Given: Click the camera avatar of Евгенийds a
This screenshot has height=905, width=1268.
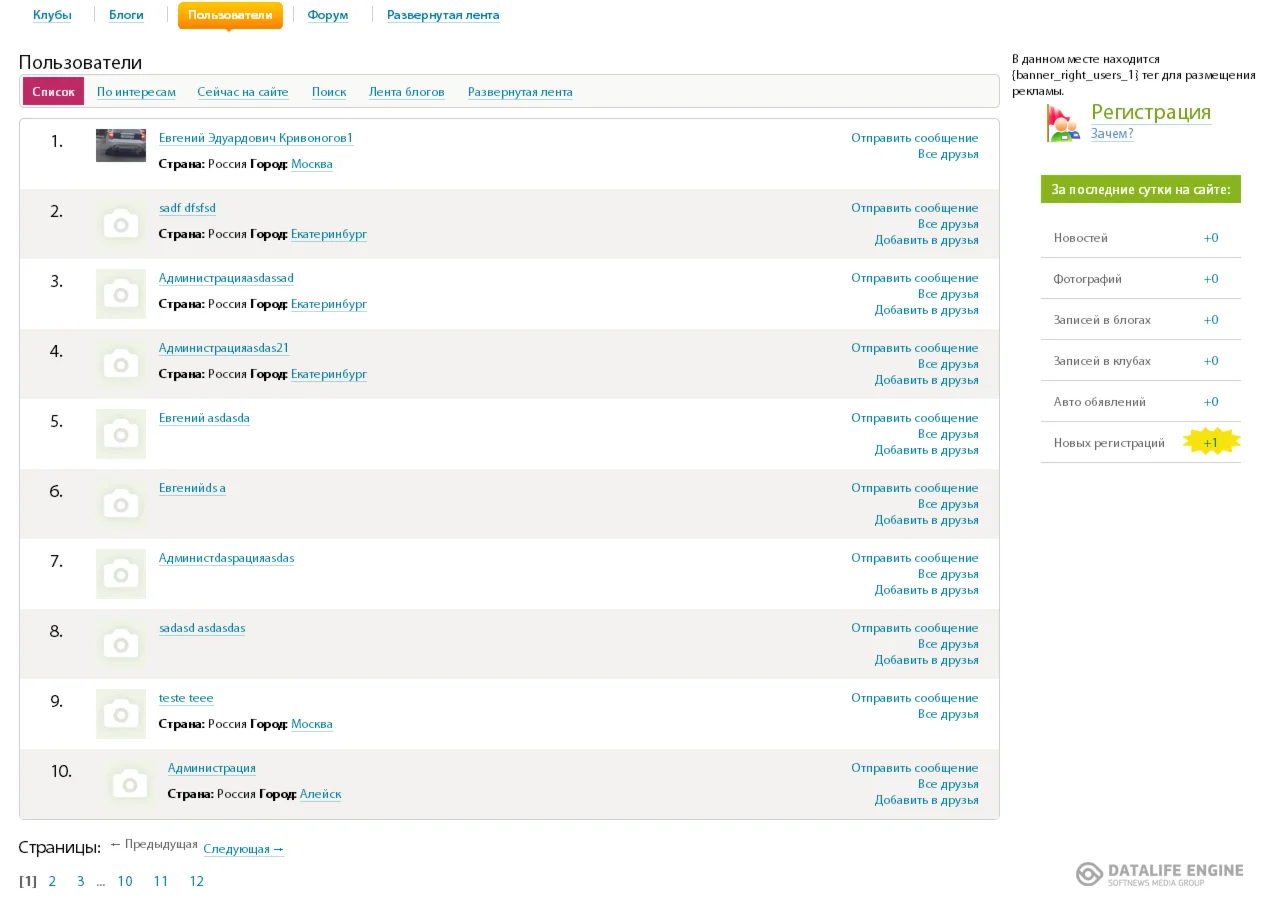Looking at the screenshot, I should pos(121,504).
